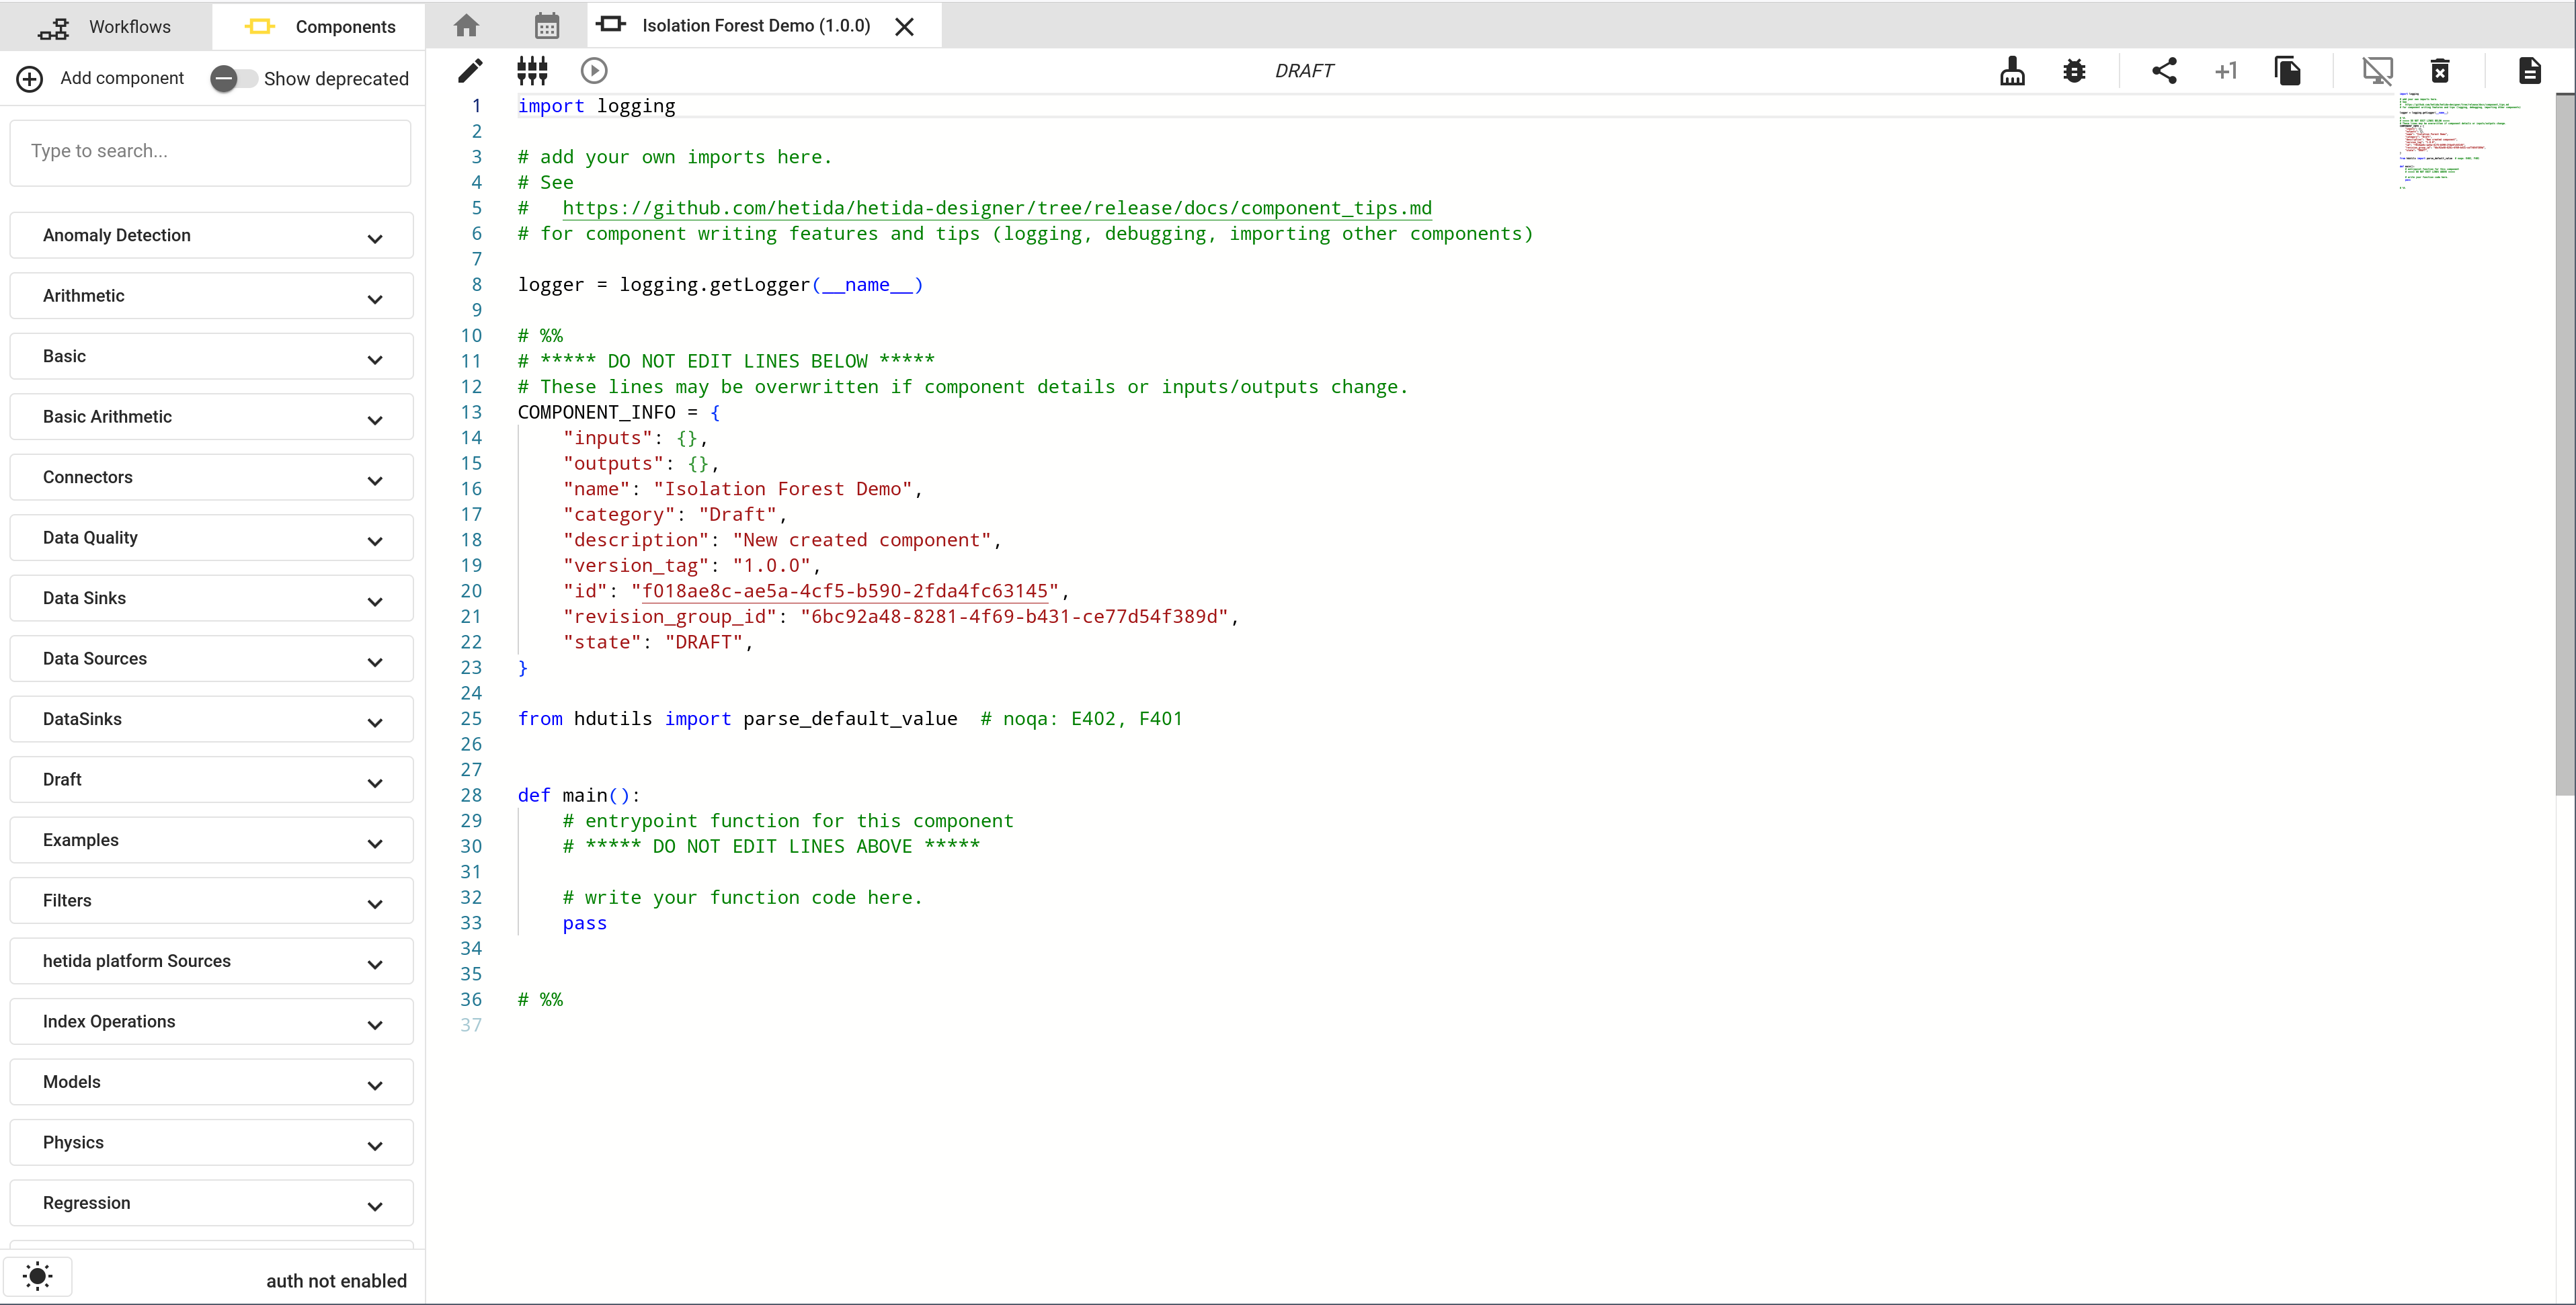Click the "version_tag" line
The image size is (2576, 1305).
(691, 566)
